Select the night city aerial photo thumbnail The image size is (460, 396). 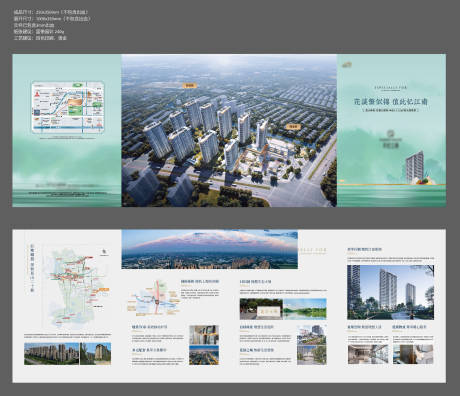204,355
